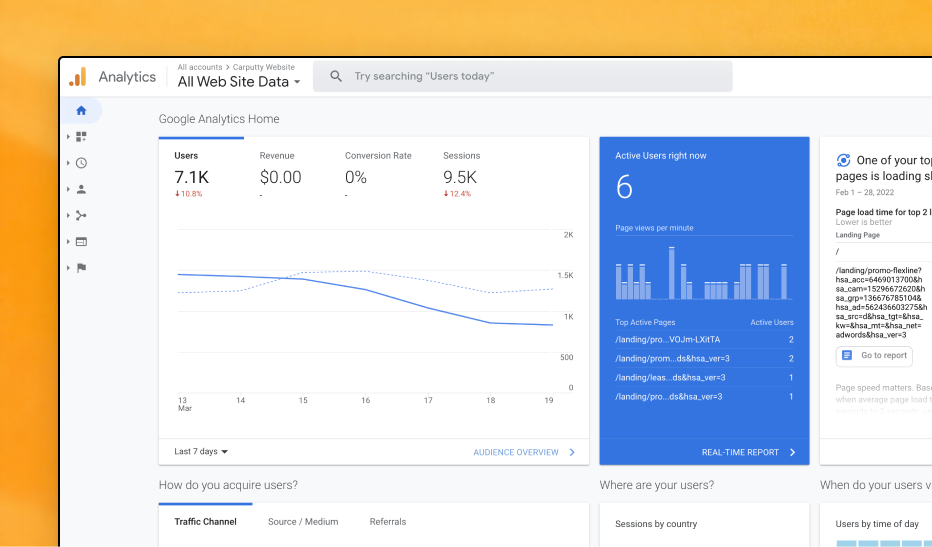932x547 pixels.
Task: Switch to the Referrals tab
Action: [388, 521]
